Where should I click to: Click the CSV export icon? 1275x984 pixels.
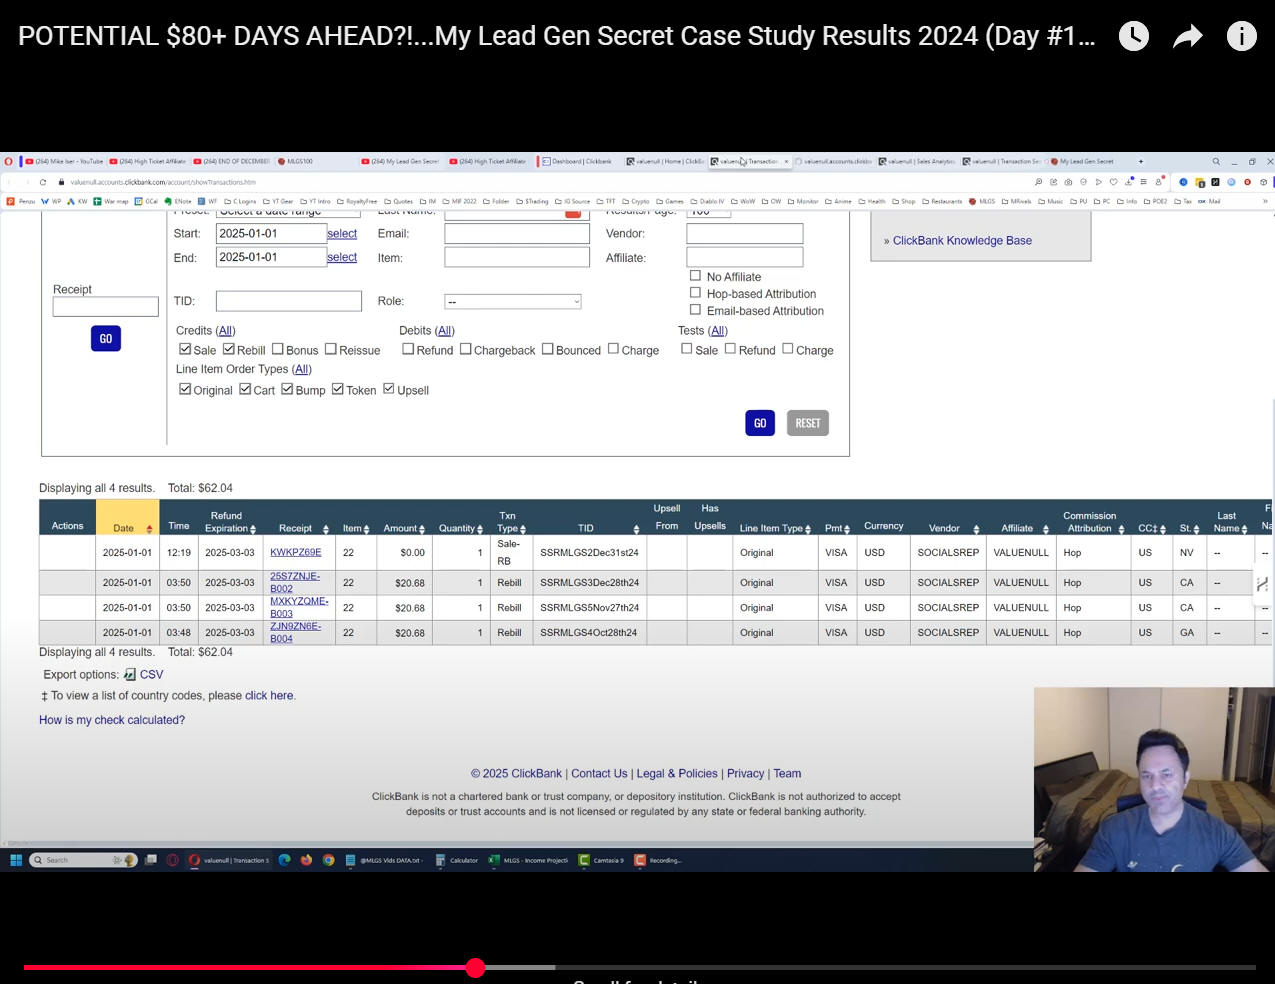(130, 675)
